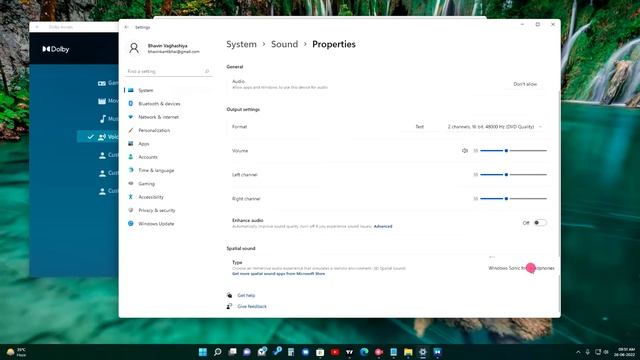Screen dimensions: 640x360
Task: Open Accessibility settings
Action: tap(167, 197)
